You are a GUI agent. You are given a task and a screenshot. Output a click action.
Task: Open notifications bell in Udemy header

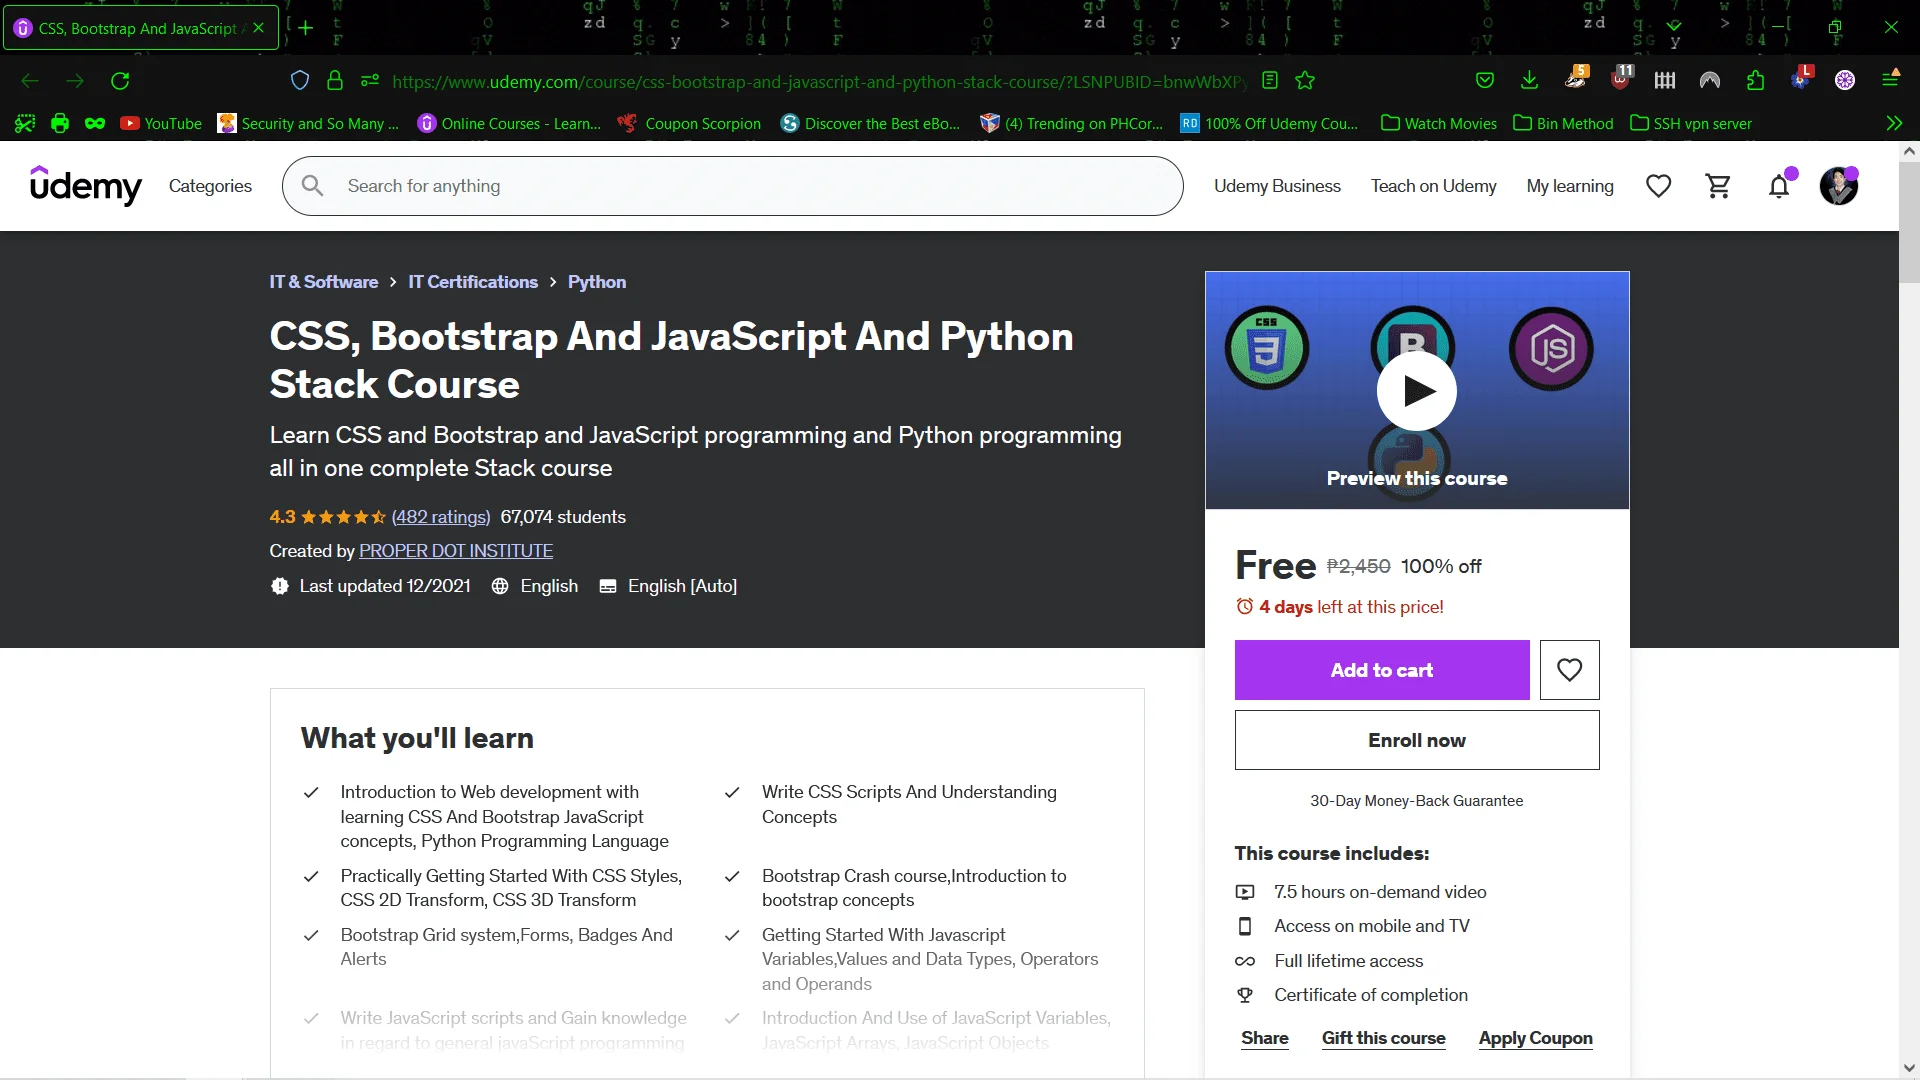[1779, 186]
